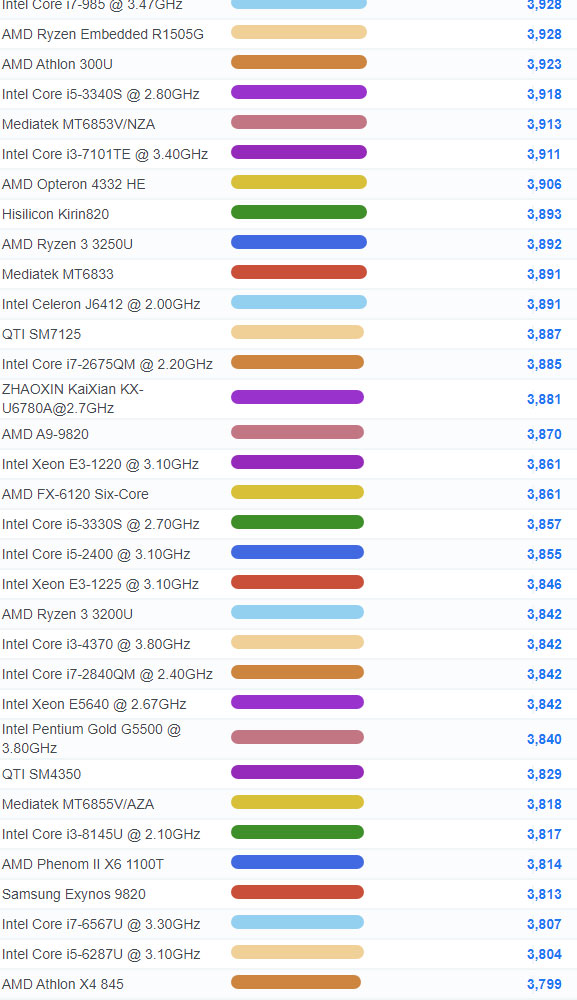
Task: Click the 3,887 score for QTI SM7125
Action: [544, 334]
